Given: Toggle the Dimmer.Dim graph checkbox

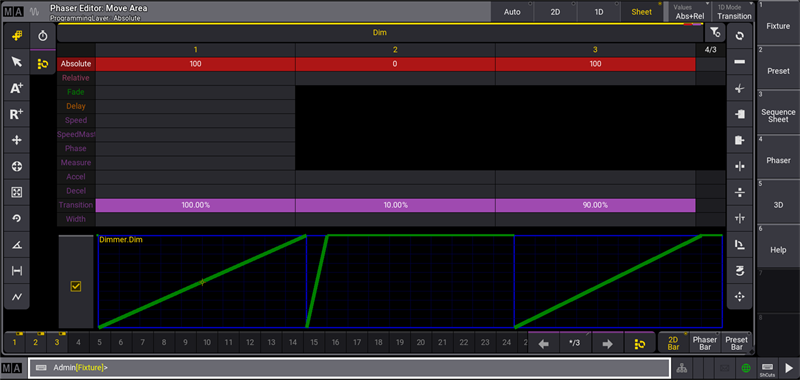Looking at the screenshot, I should [76, 286].
